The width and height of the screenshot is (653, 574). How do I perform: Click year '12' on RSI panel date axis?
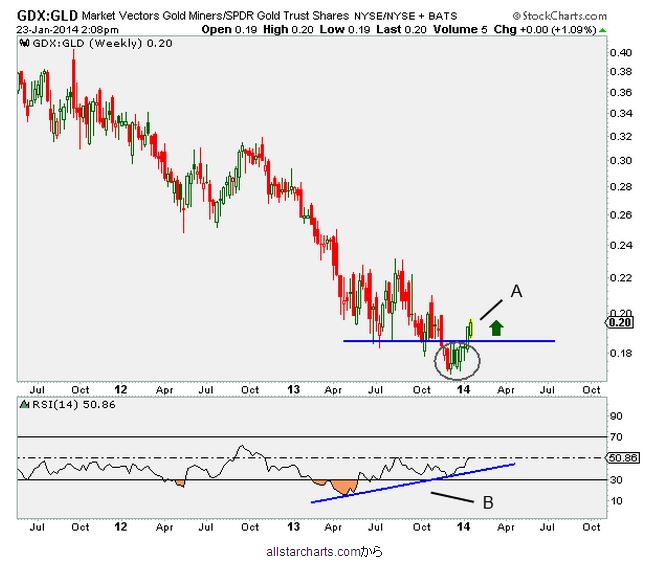coord(120,527)
